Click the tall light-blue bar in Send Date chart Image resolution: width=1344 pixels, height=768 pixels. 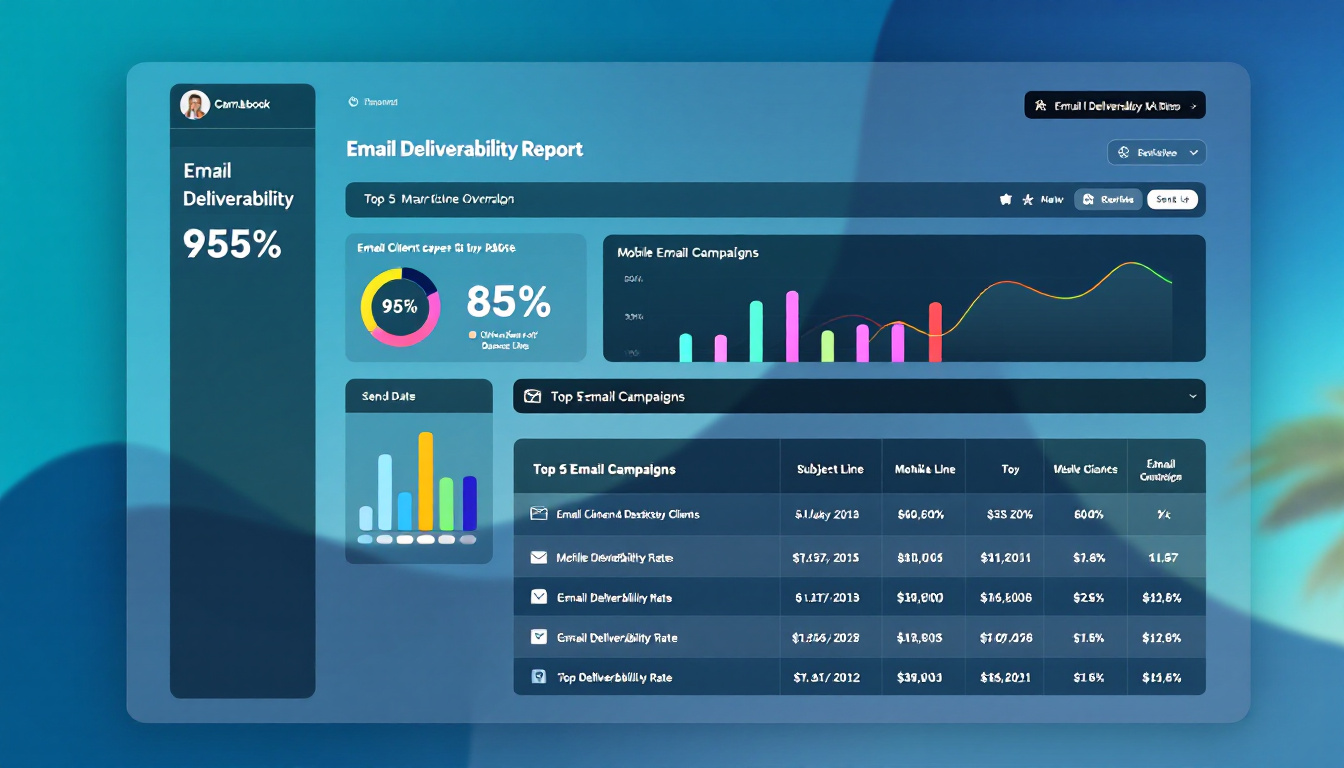pos(385,492)
